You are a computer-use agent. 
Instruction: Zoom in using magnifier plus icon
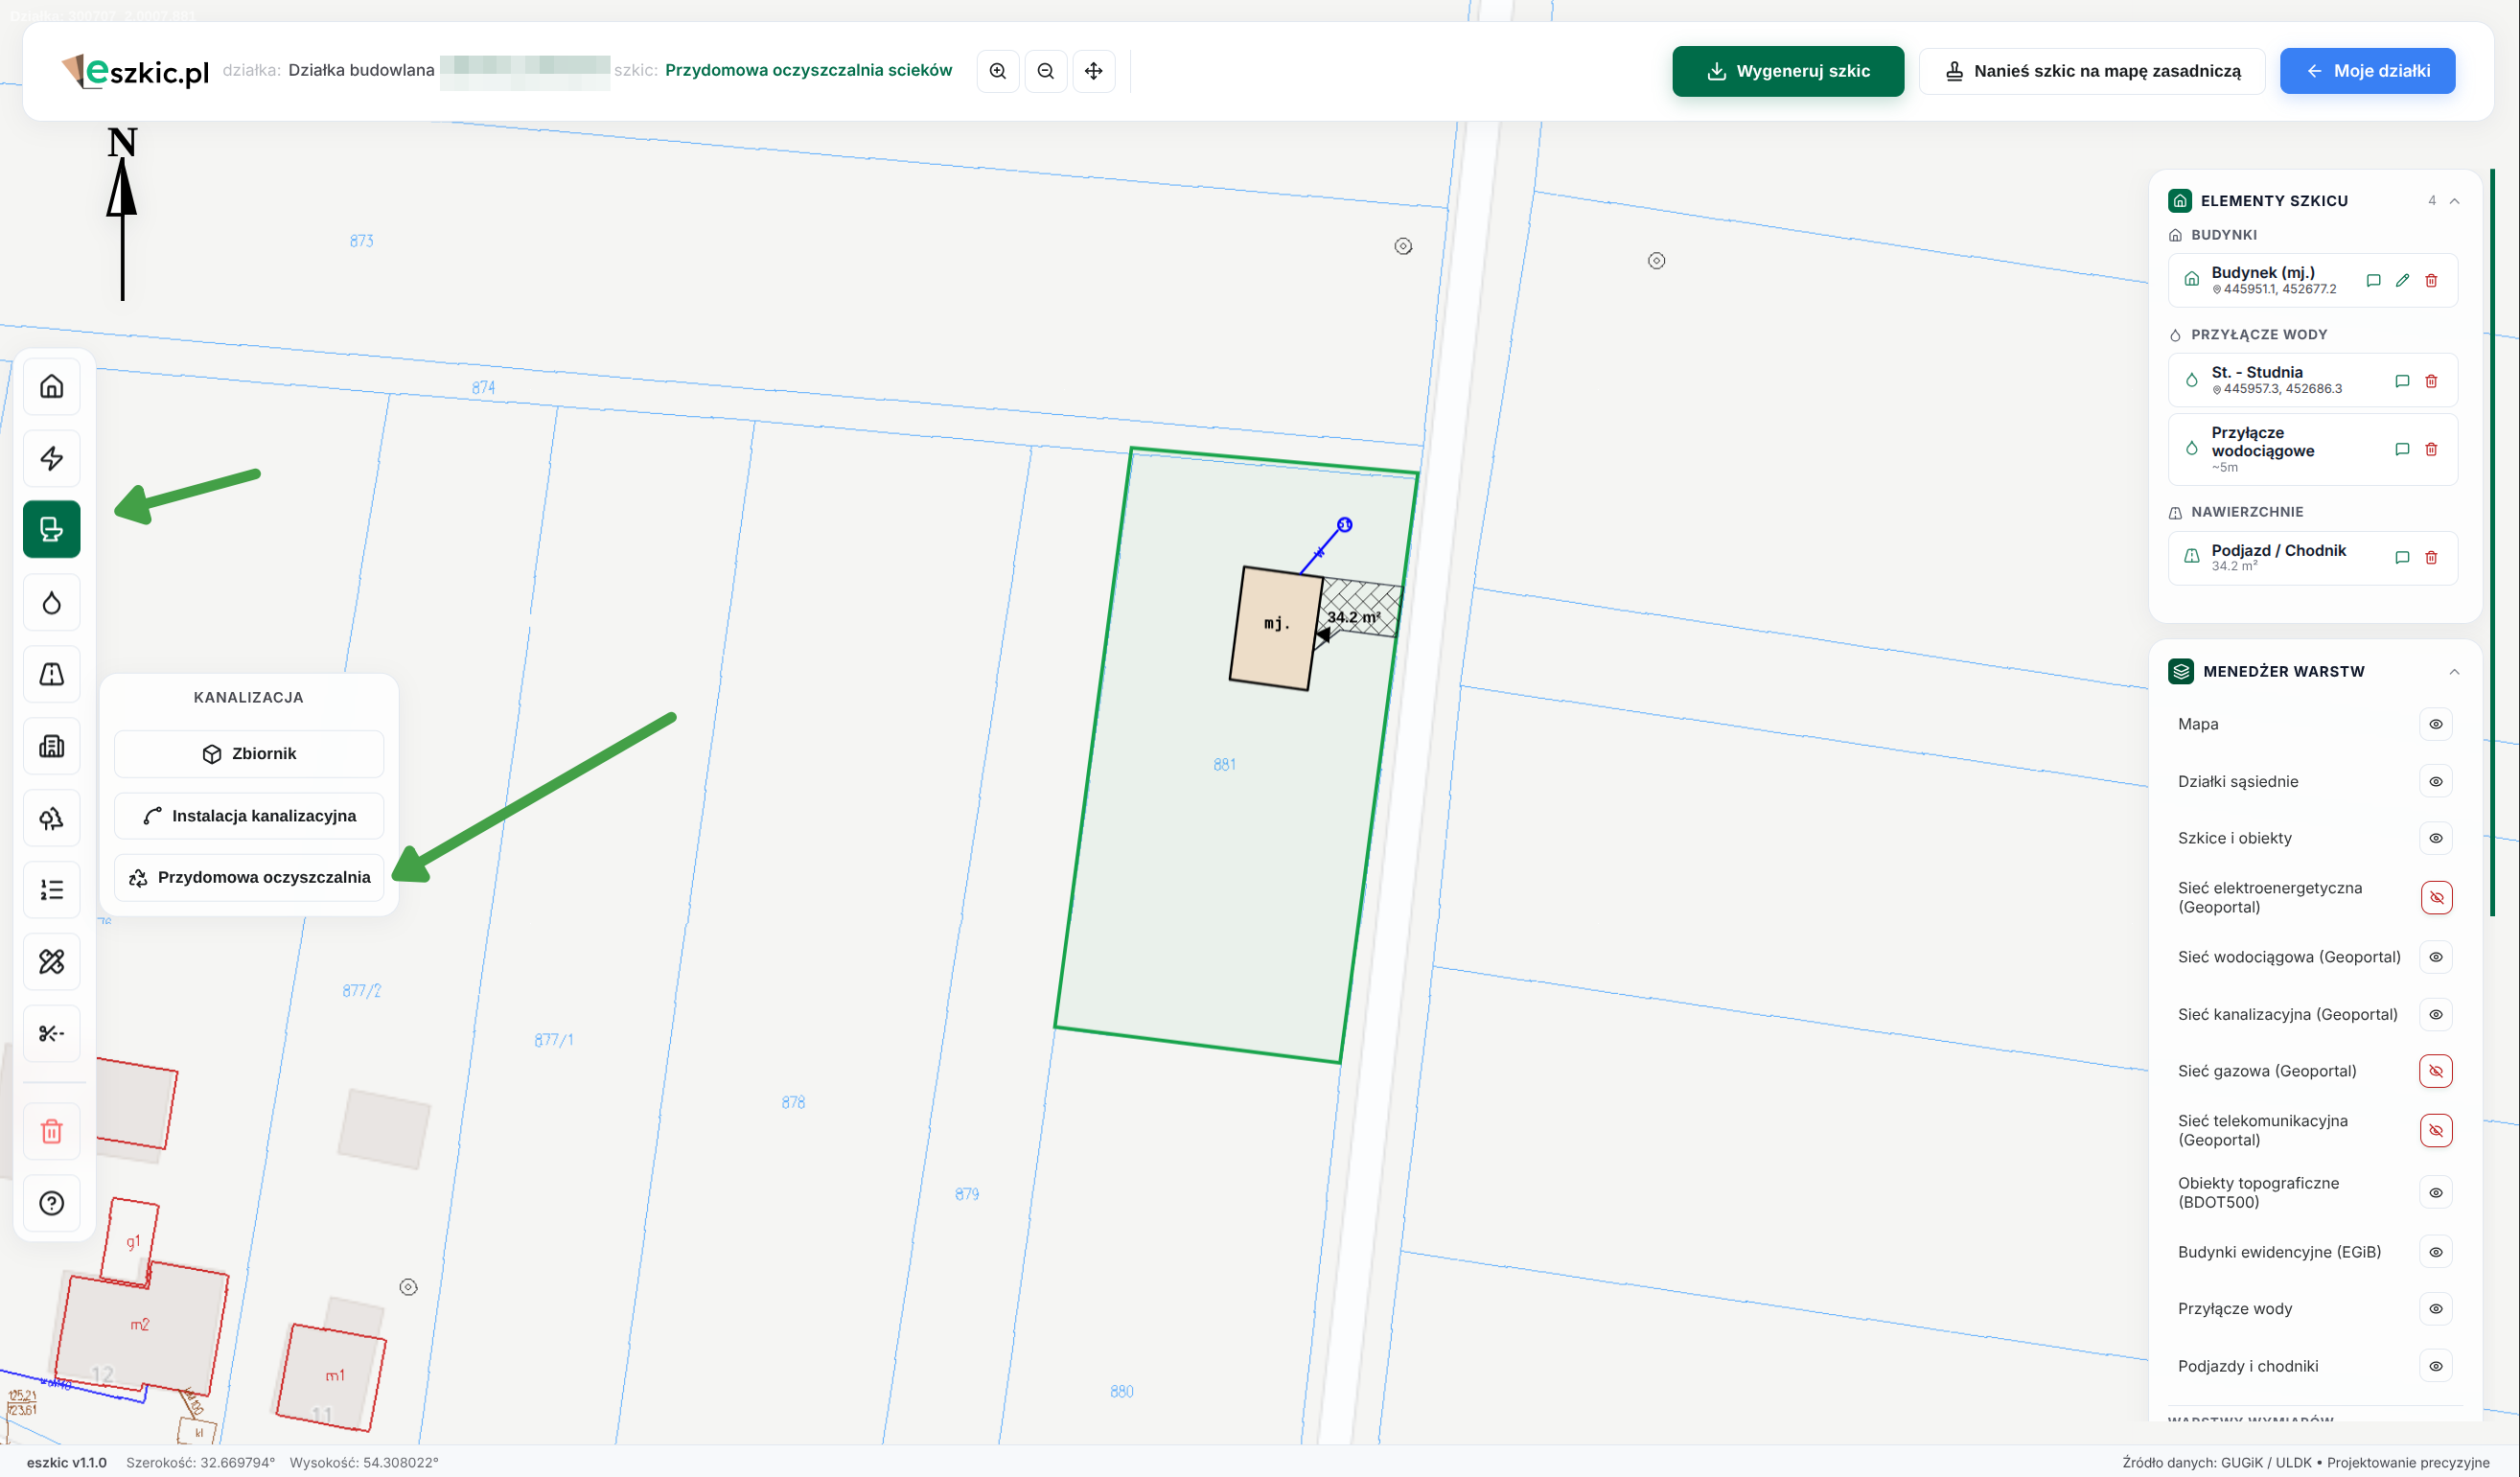(998, 71)
